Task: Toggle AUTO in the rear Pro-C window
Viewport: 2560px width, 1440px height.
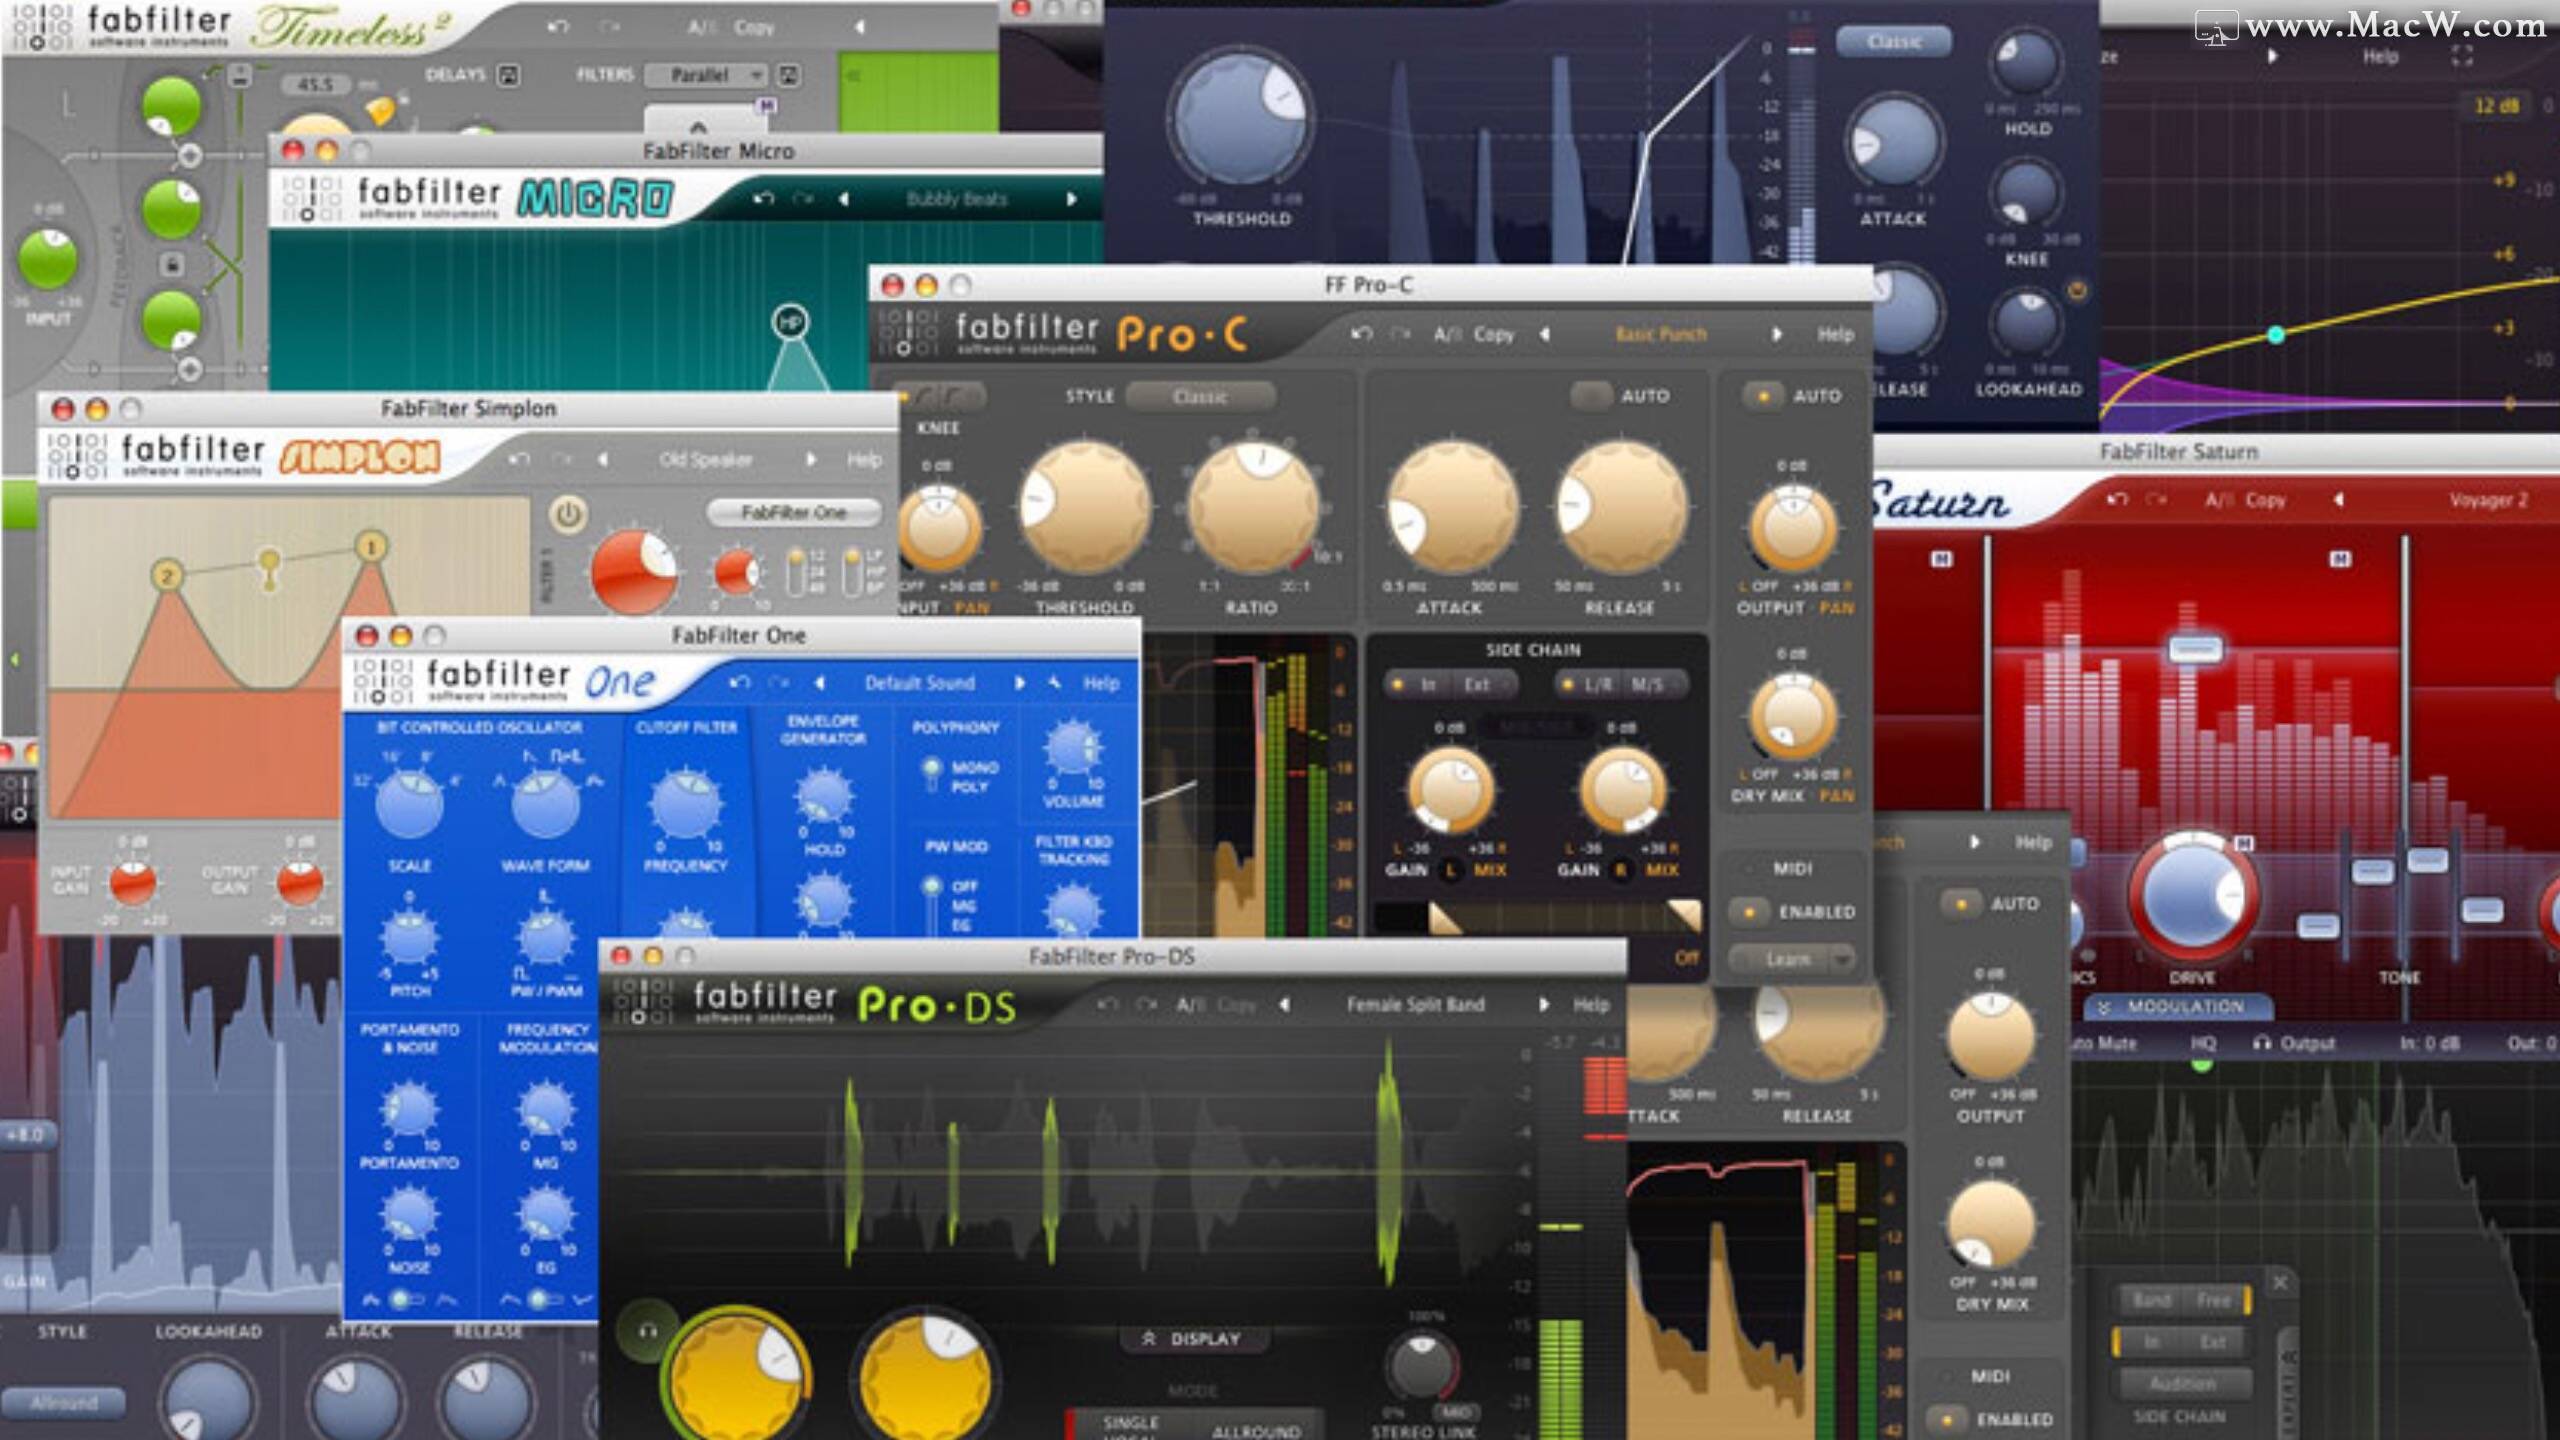Action: 1961,904
